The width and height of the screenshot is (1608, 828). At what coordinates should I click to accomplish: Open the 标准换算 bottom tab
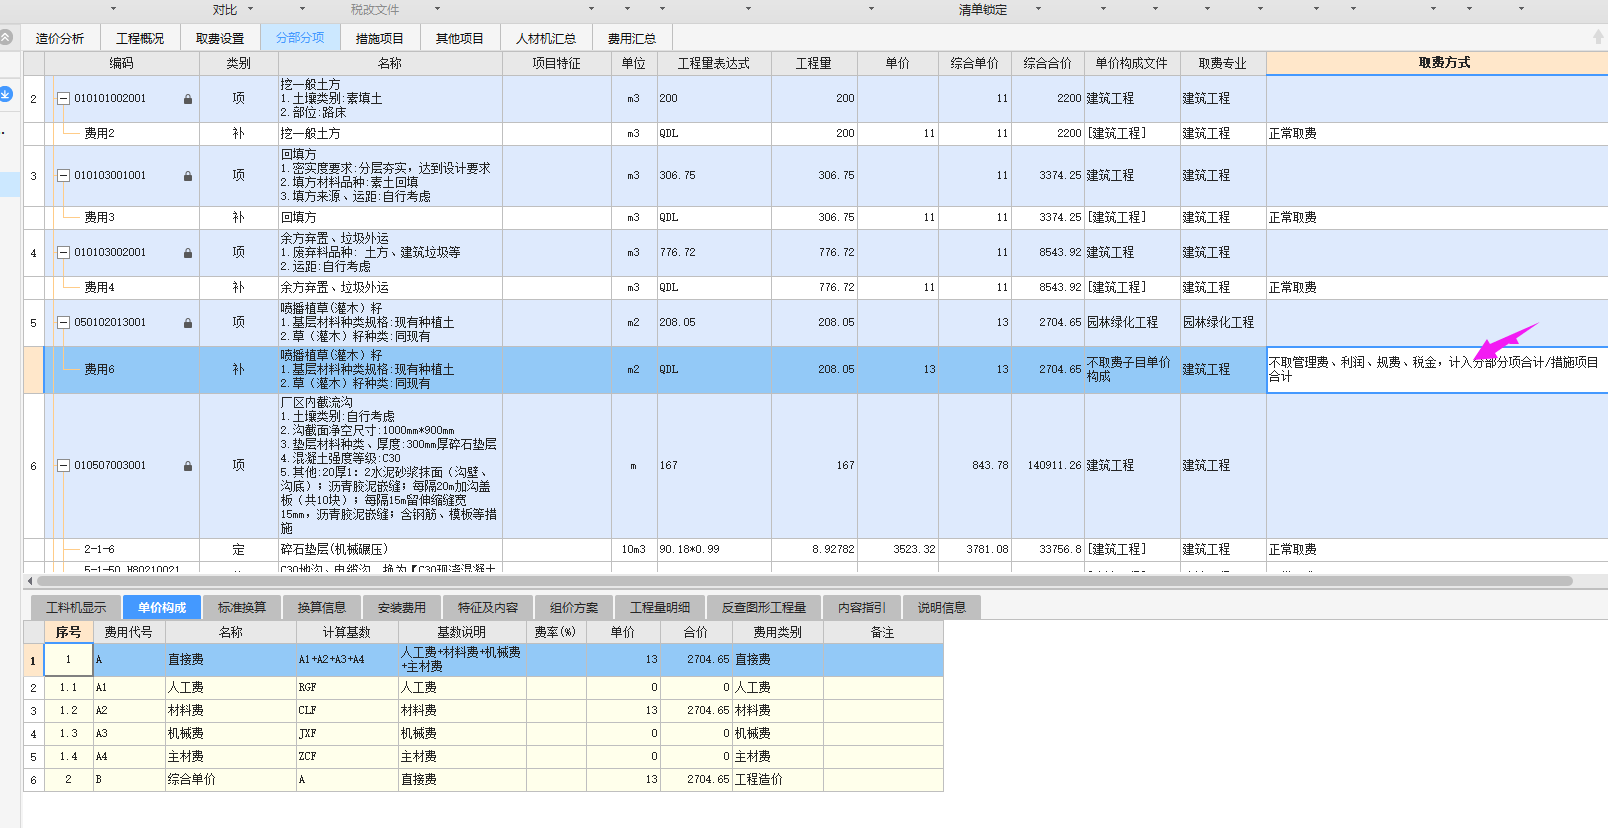coord(242,608)
